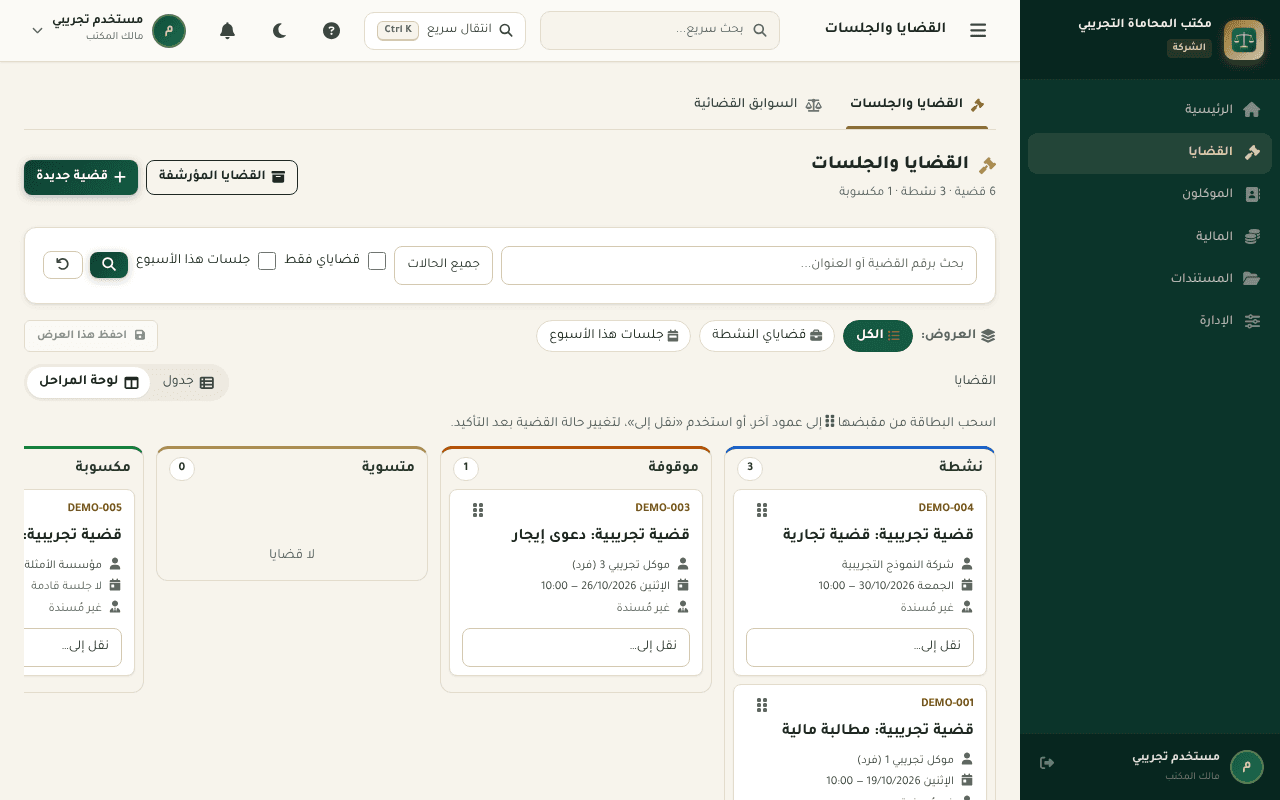Screen dimensions: 1280x800
Task: Open نقل إلى dropdown on card DEMO-005
Action: coord(73,647)
